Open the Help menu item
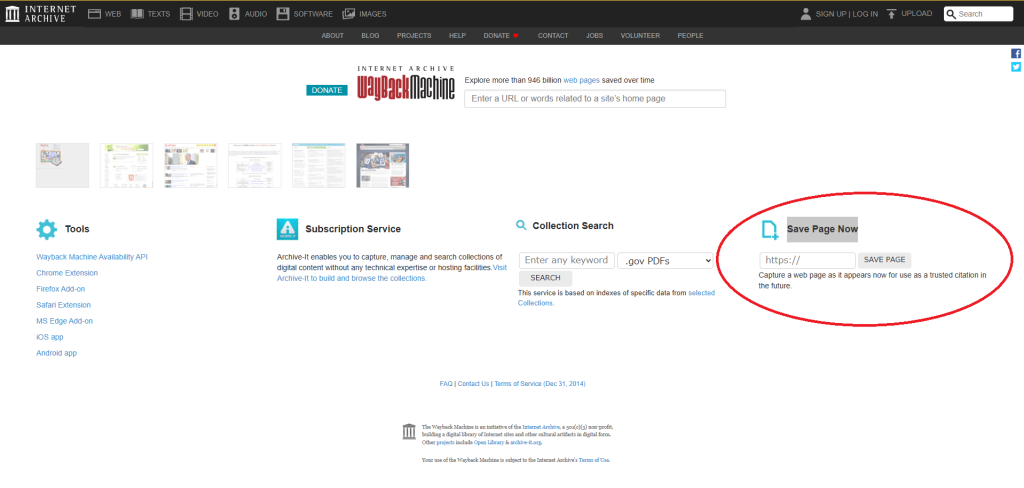This screenshot has width=1024, height=488. pyautogui.click(x=457, y=36)
